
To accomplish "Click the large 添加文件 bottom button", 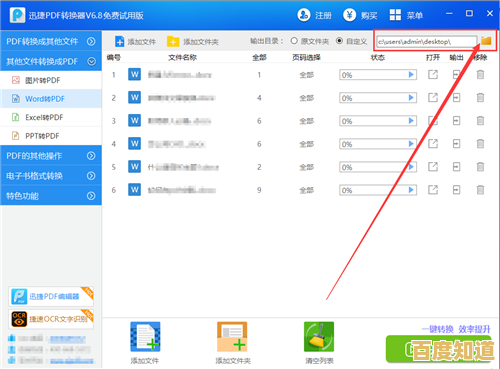I will (145, 343).
